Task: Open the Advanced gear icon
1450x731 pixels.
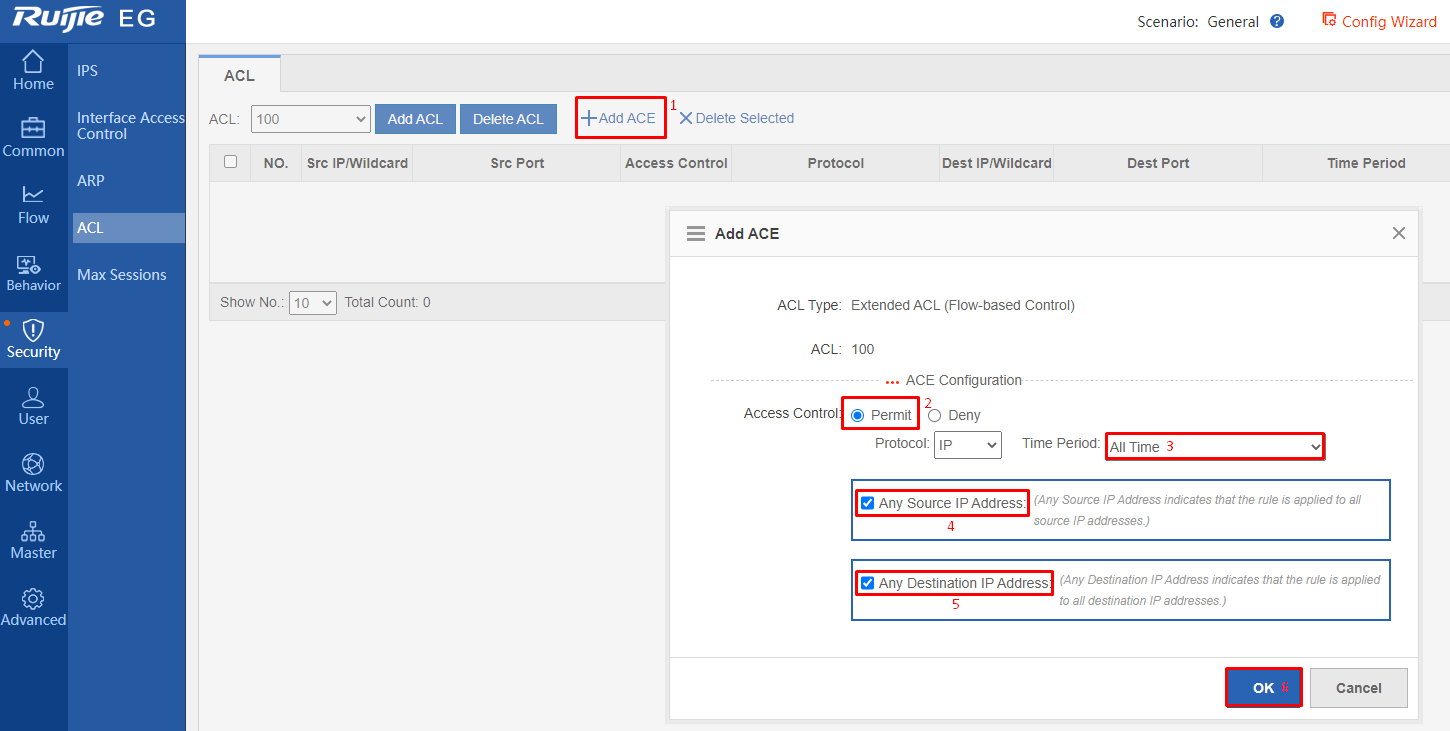Action: pos(33,598)
